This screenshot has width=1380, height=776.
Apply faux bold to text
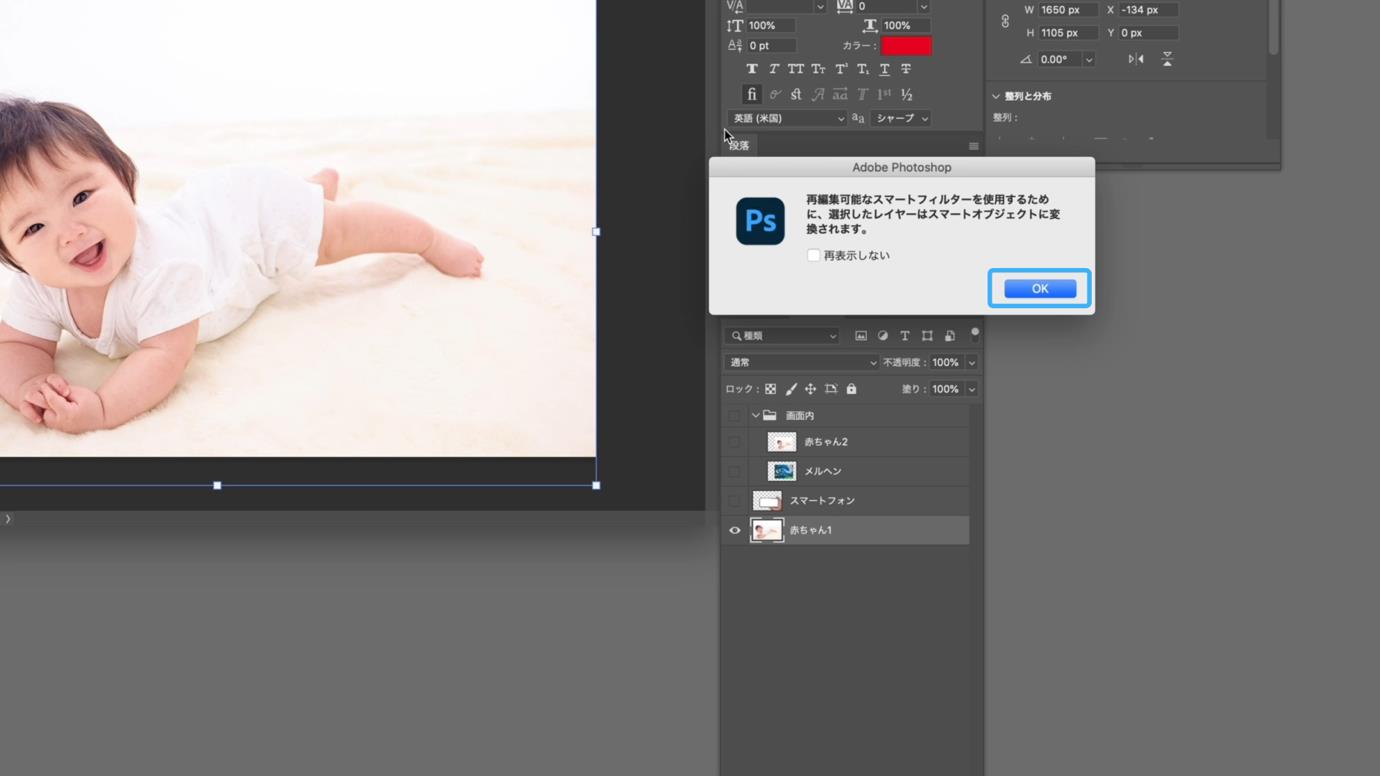pos(752,69)
